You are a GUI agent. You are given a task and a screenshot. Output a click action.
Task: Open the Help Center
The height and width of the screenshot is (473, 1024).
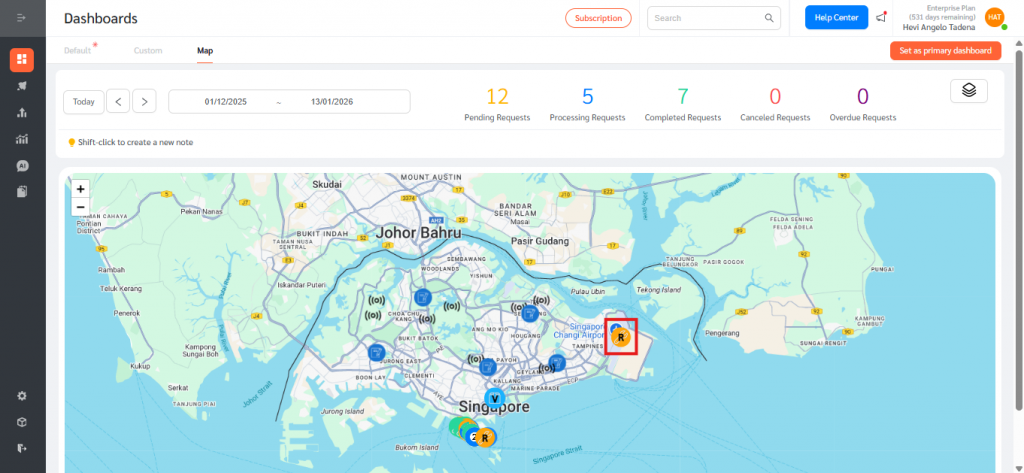coord(836,18)
